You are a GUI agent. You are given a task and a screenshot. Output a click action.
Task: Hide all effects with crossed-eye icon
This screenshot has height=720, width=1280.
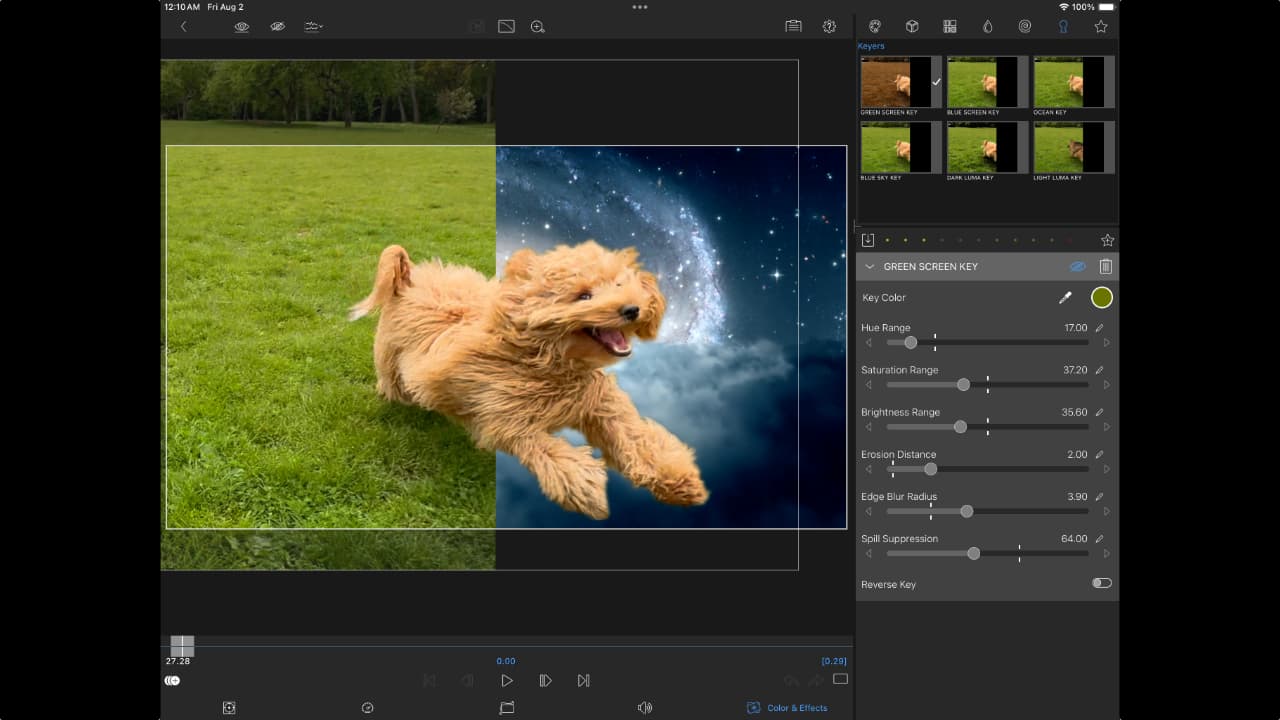[x=277, y=27]
